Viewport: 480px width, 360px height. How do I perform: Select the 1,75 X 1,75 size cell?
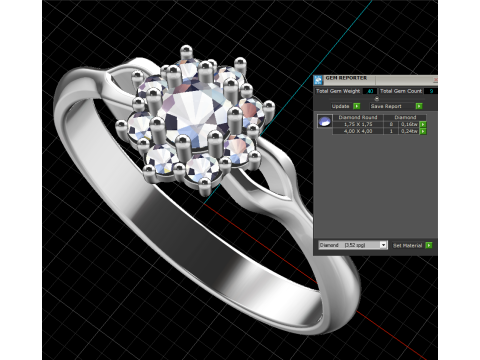point(358,124)
